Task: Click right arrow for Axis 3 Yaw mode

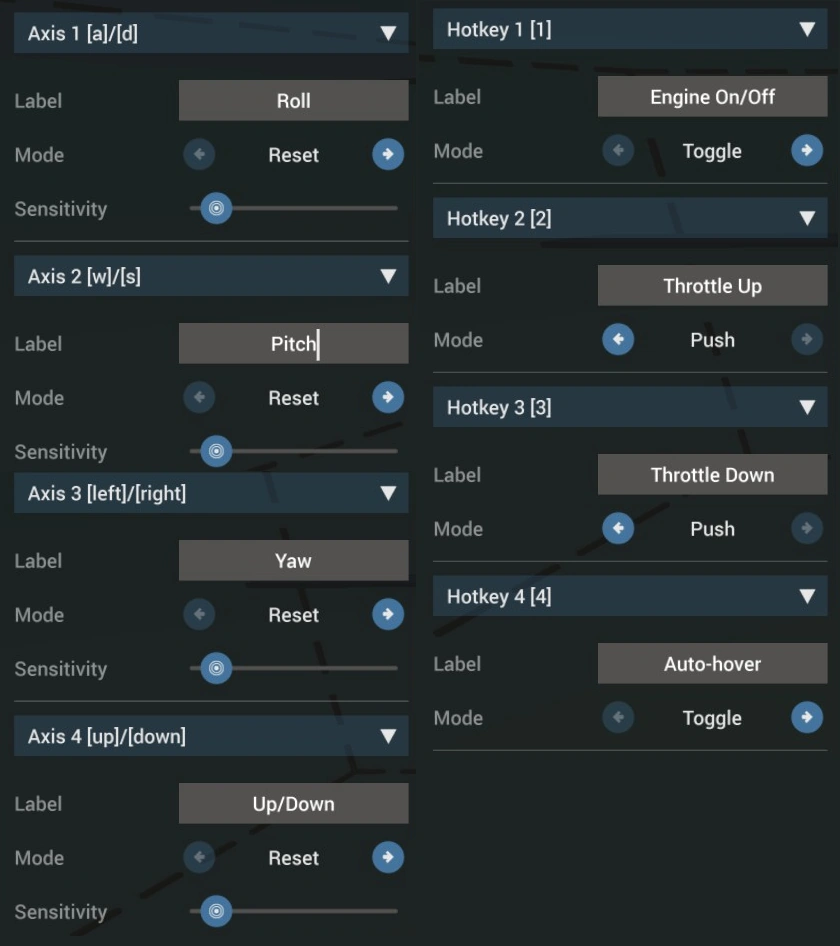Action: click(388, 615)
